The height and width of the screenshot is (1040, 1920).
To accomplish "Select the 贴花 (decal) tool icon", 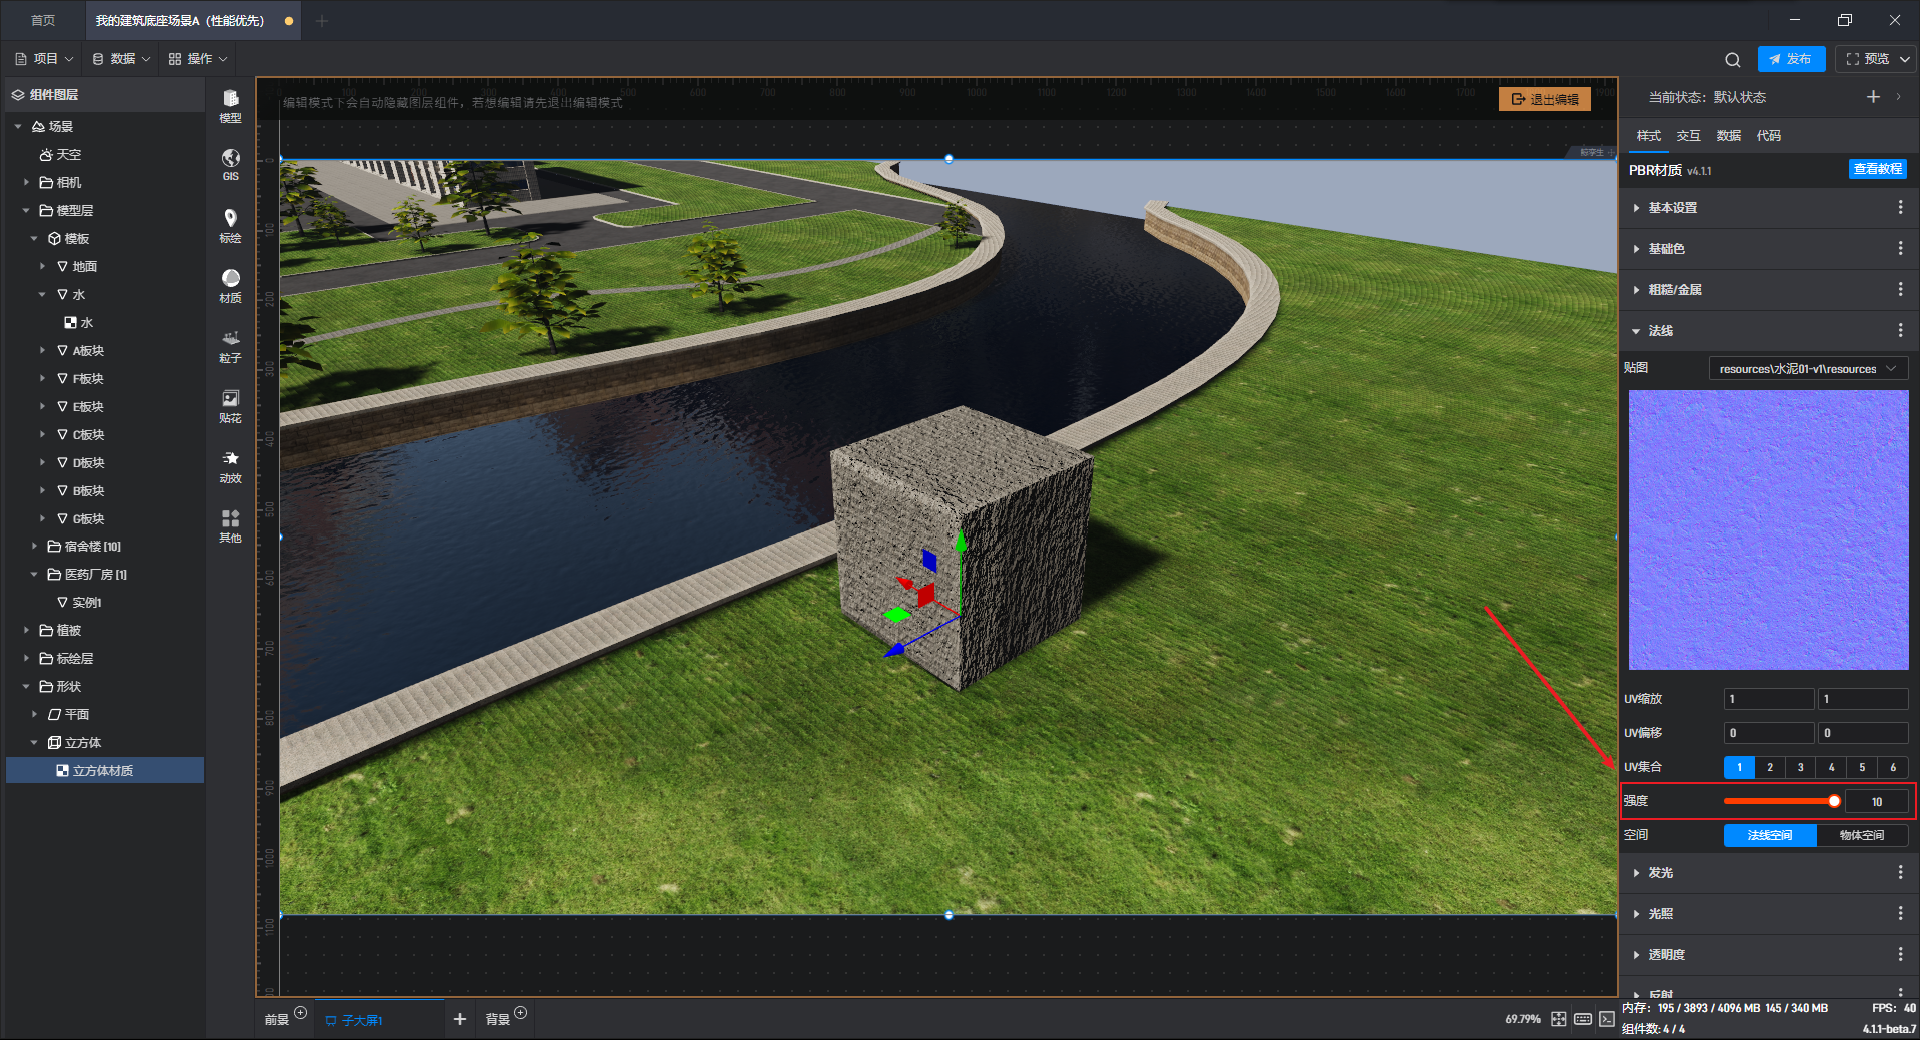I will click(230, 404).
